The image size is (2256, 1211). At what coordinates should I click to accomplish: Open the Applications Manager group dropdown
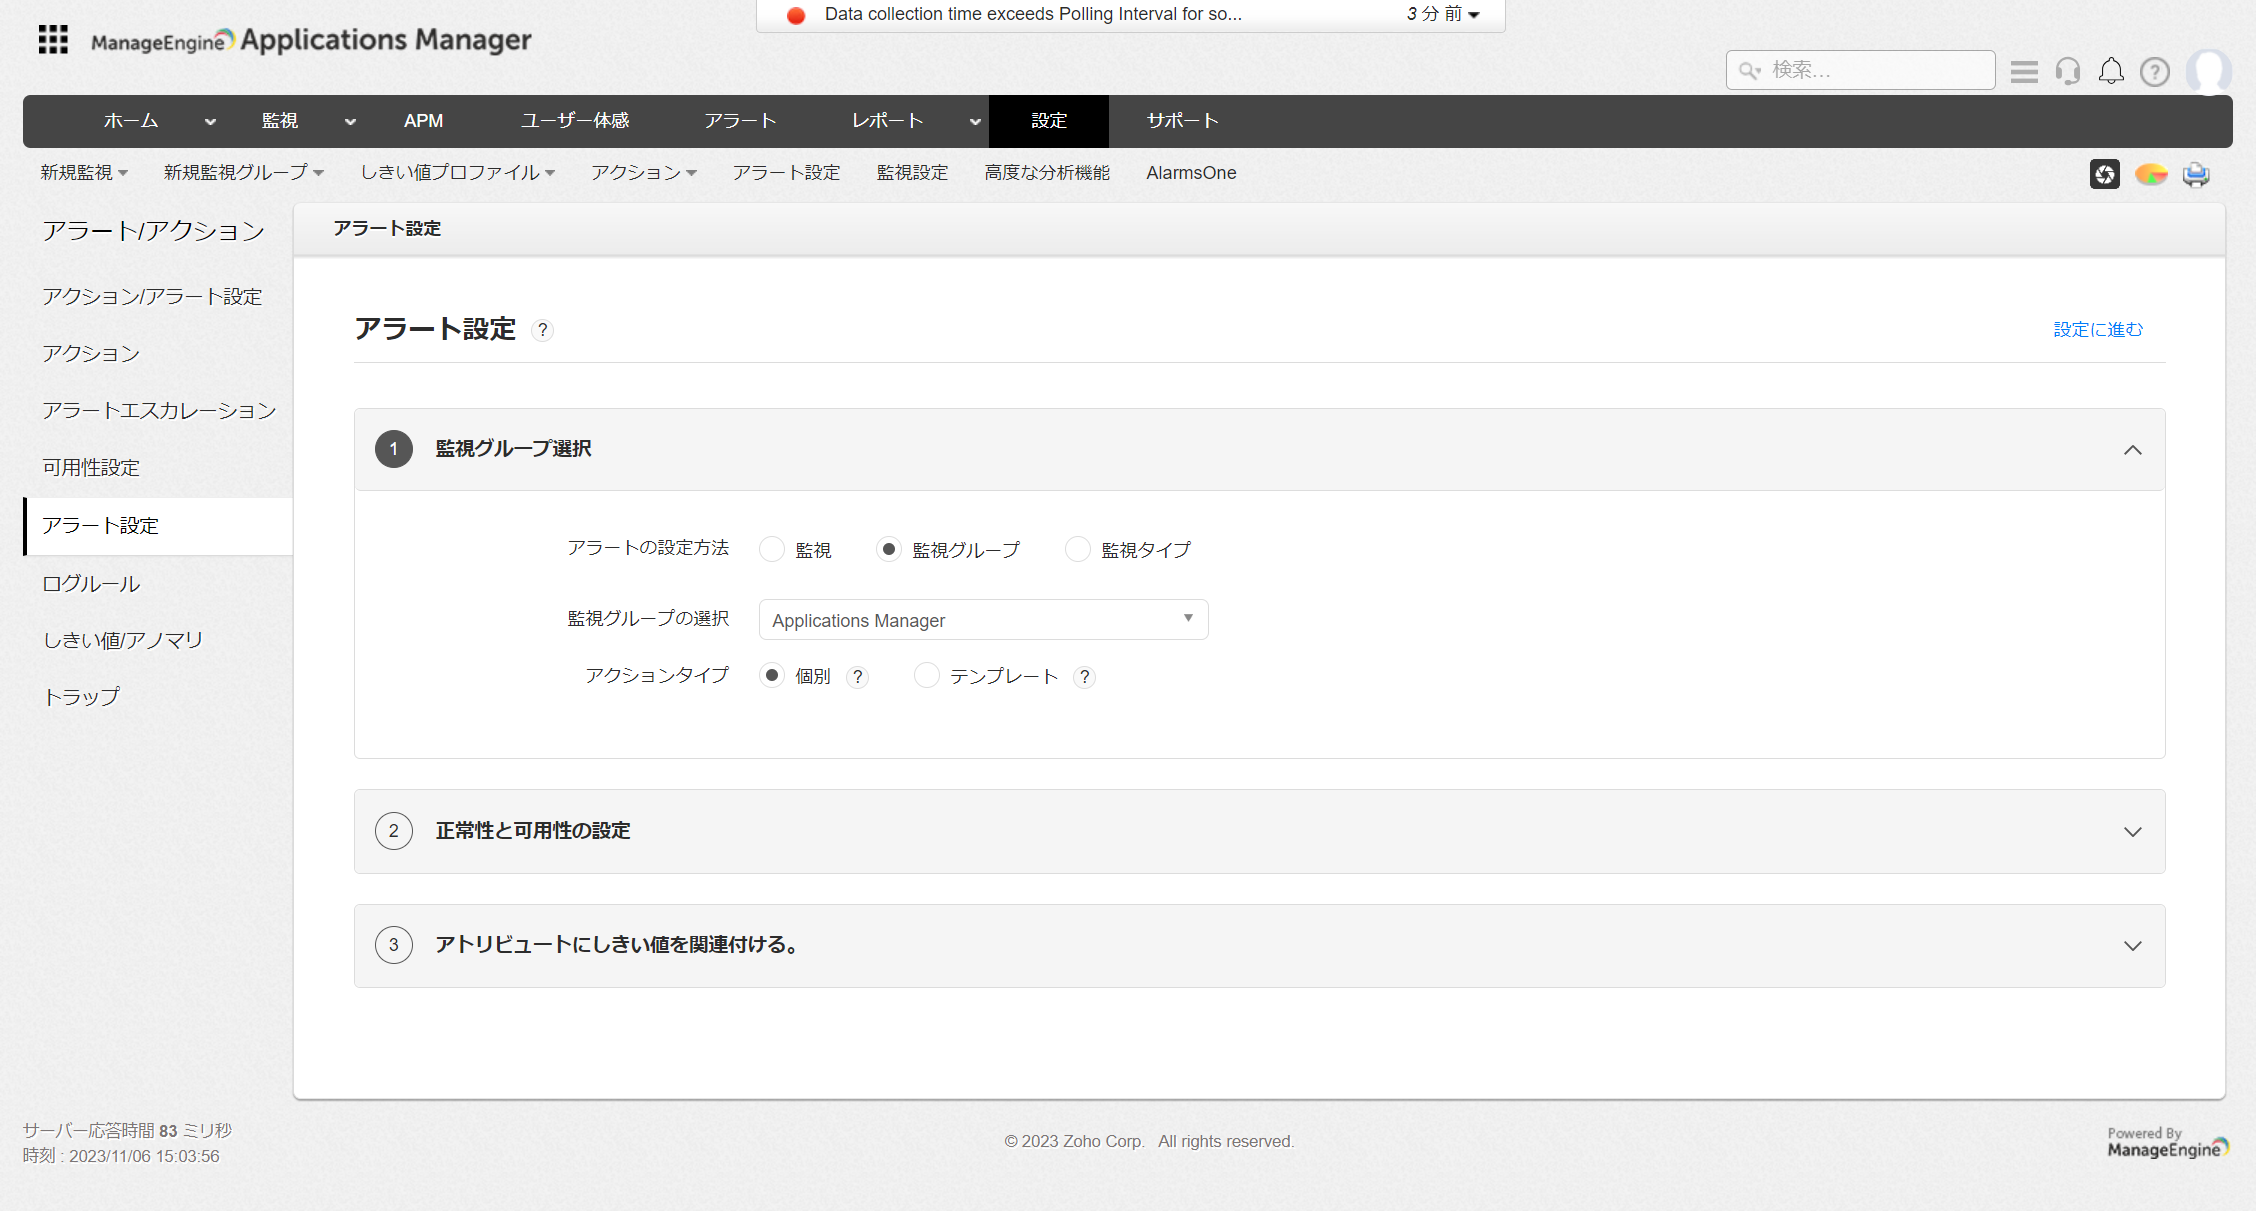pos(983,620)
